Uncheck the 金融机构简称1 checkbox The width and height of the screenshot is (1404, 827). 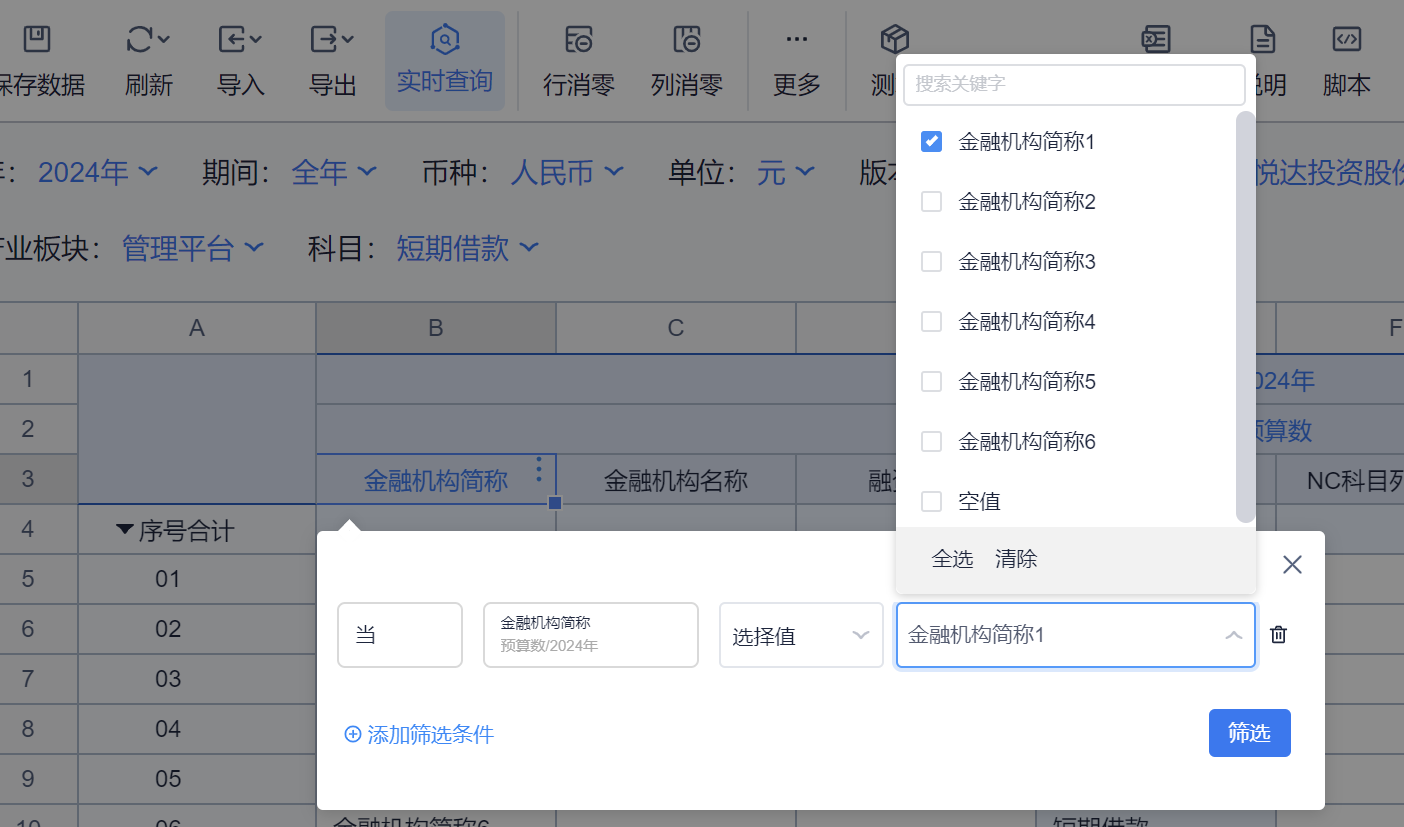point(931,142)
